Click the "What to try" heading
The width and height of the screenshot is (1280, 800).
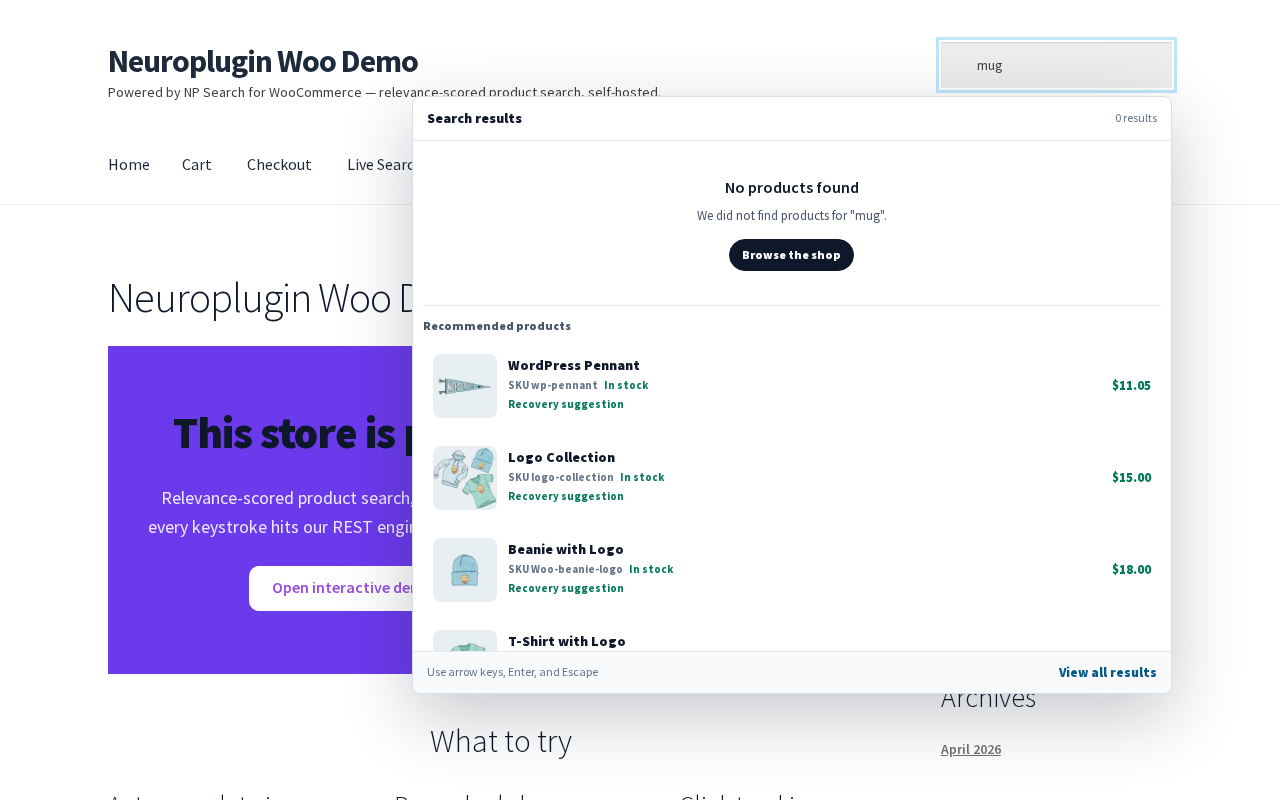click(501, 741)
